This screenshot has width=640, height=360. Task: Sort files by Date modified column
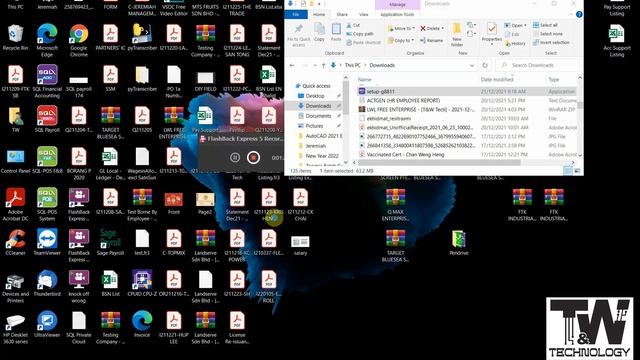coord(497,80)
